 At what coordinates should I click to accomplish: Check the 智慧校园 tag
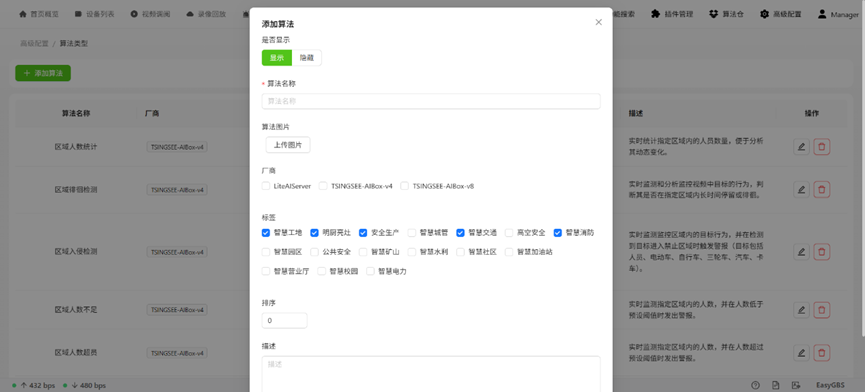click(322, 271)
